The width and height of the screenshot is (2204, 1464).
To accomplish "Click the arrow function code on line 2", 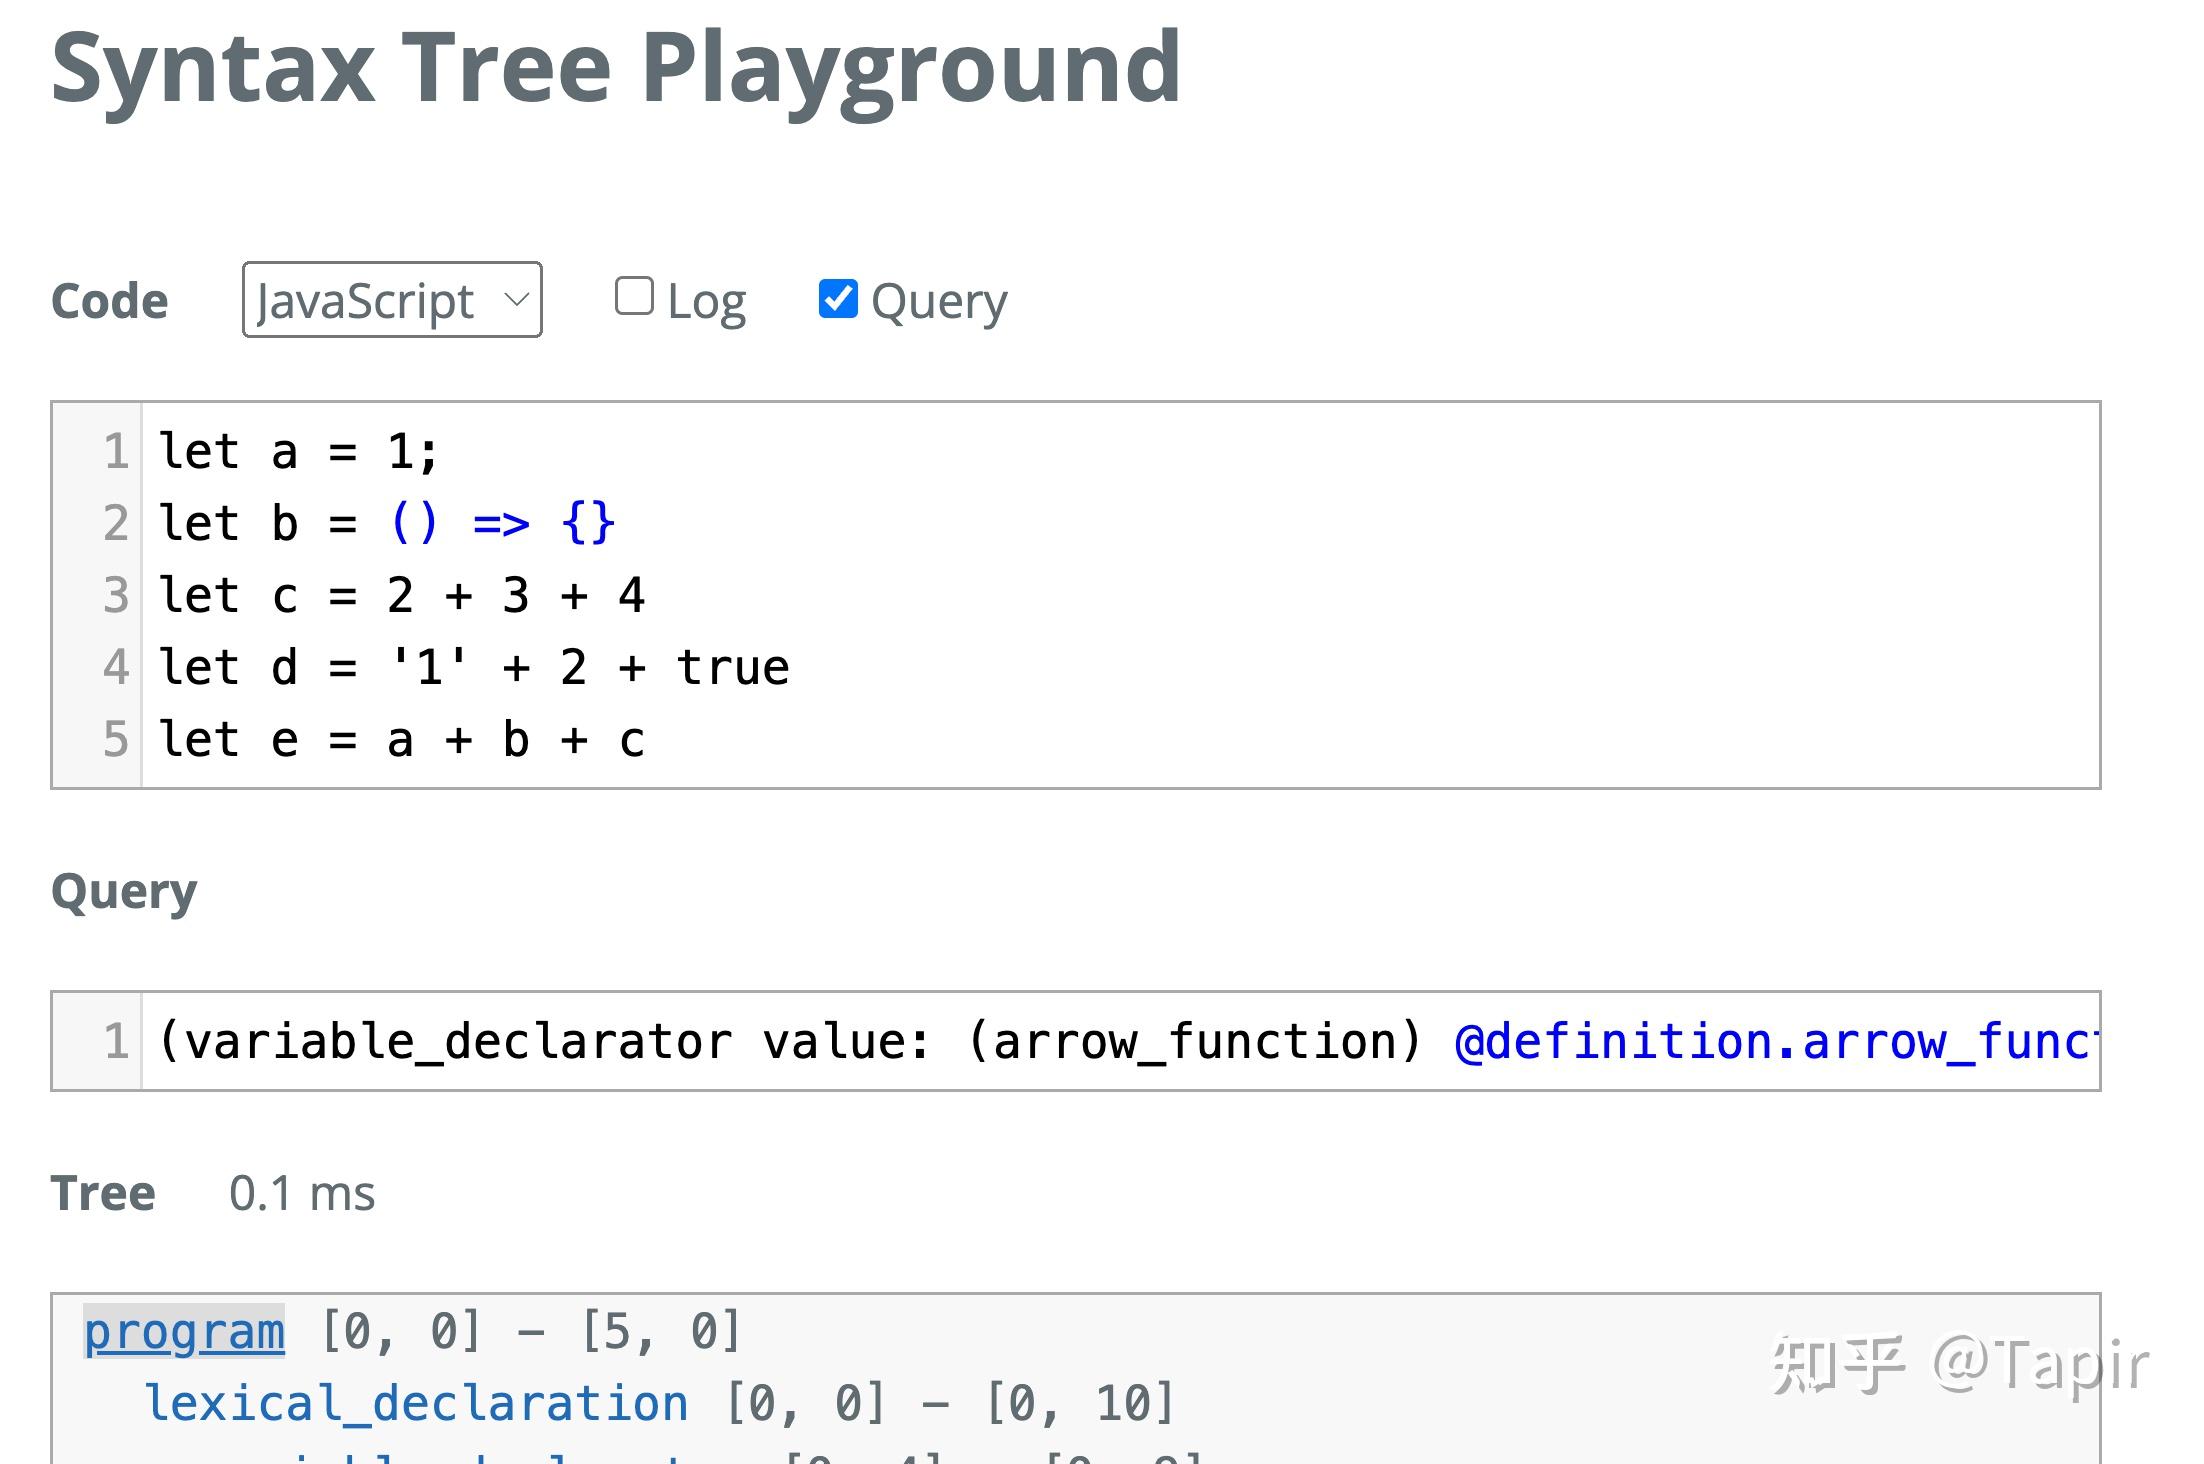I will 502,523.
